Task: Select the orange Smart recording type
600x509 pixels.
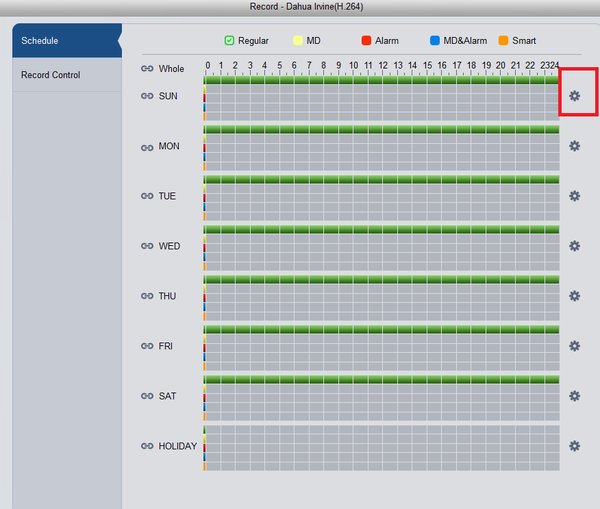Action: [503, 41]
